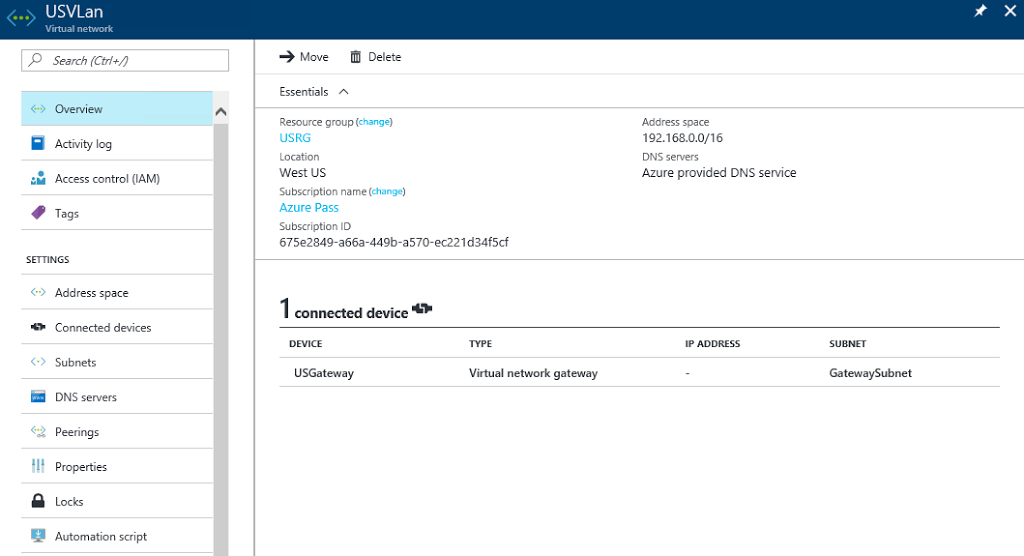This screenshot has width=1024, height=556.
Task: Open the Activity log menu item
Action: pos(117,144)
